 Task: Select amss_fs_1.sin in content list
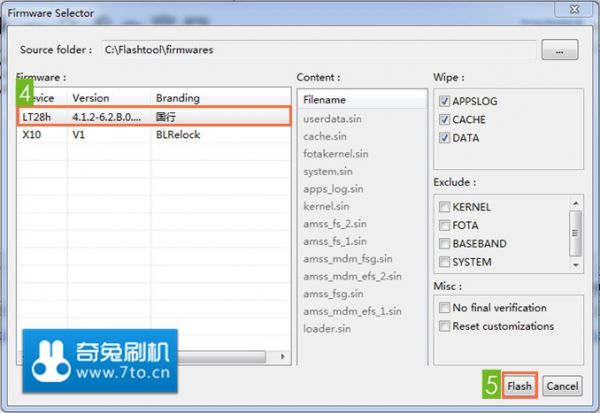335,242
